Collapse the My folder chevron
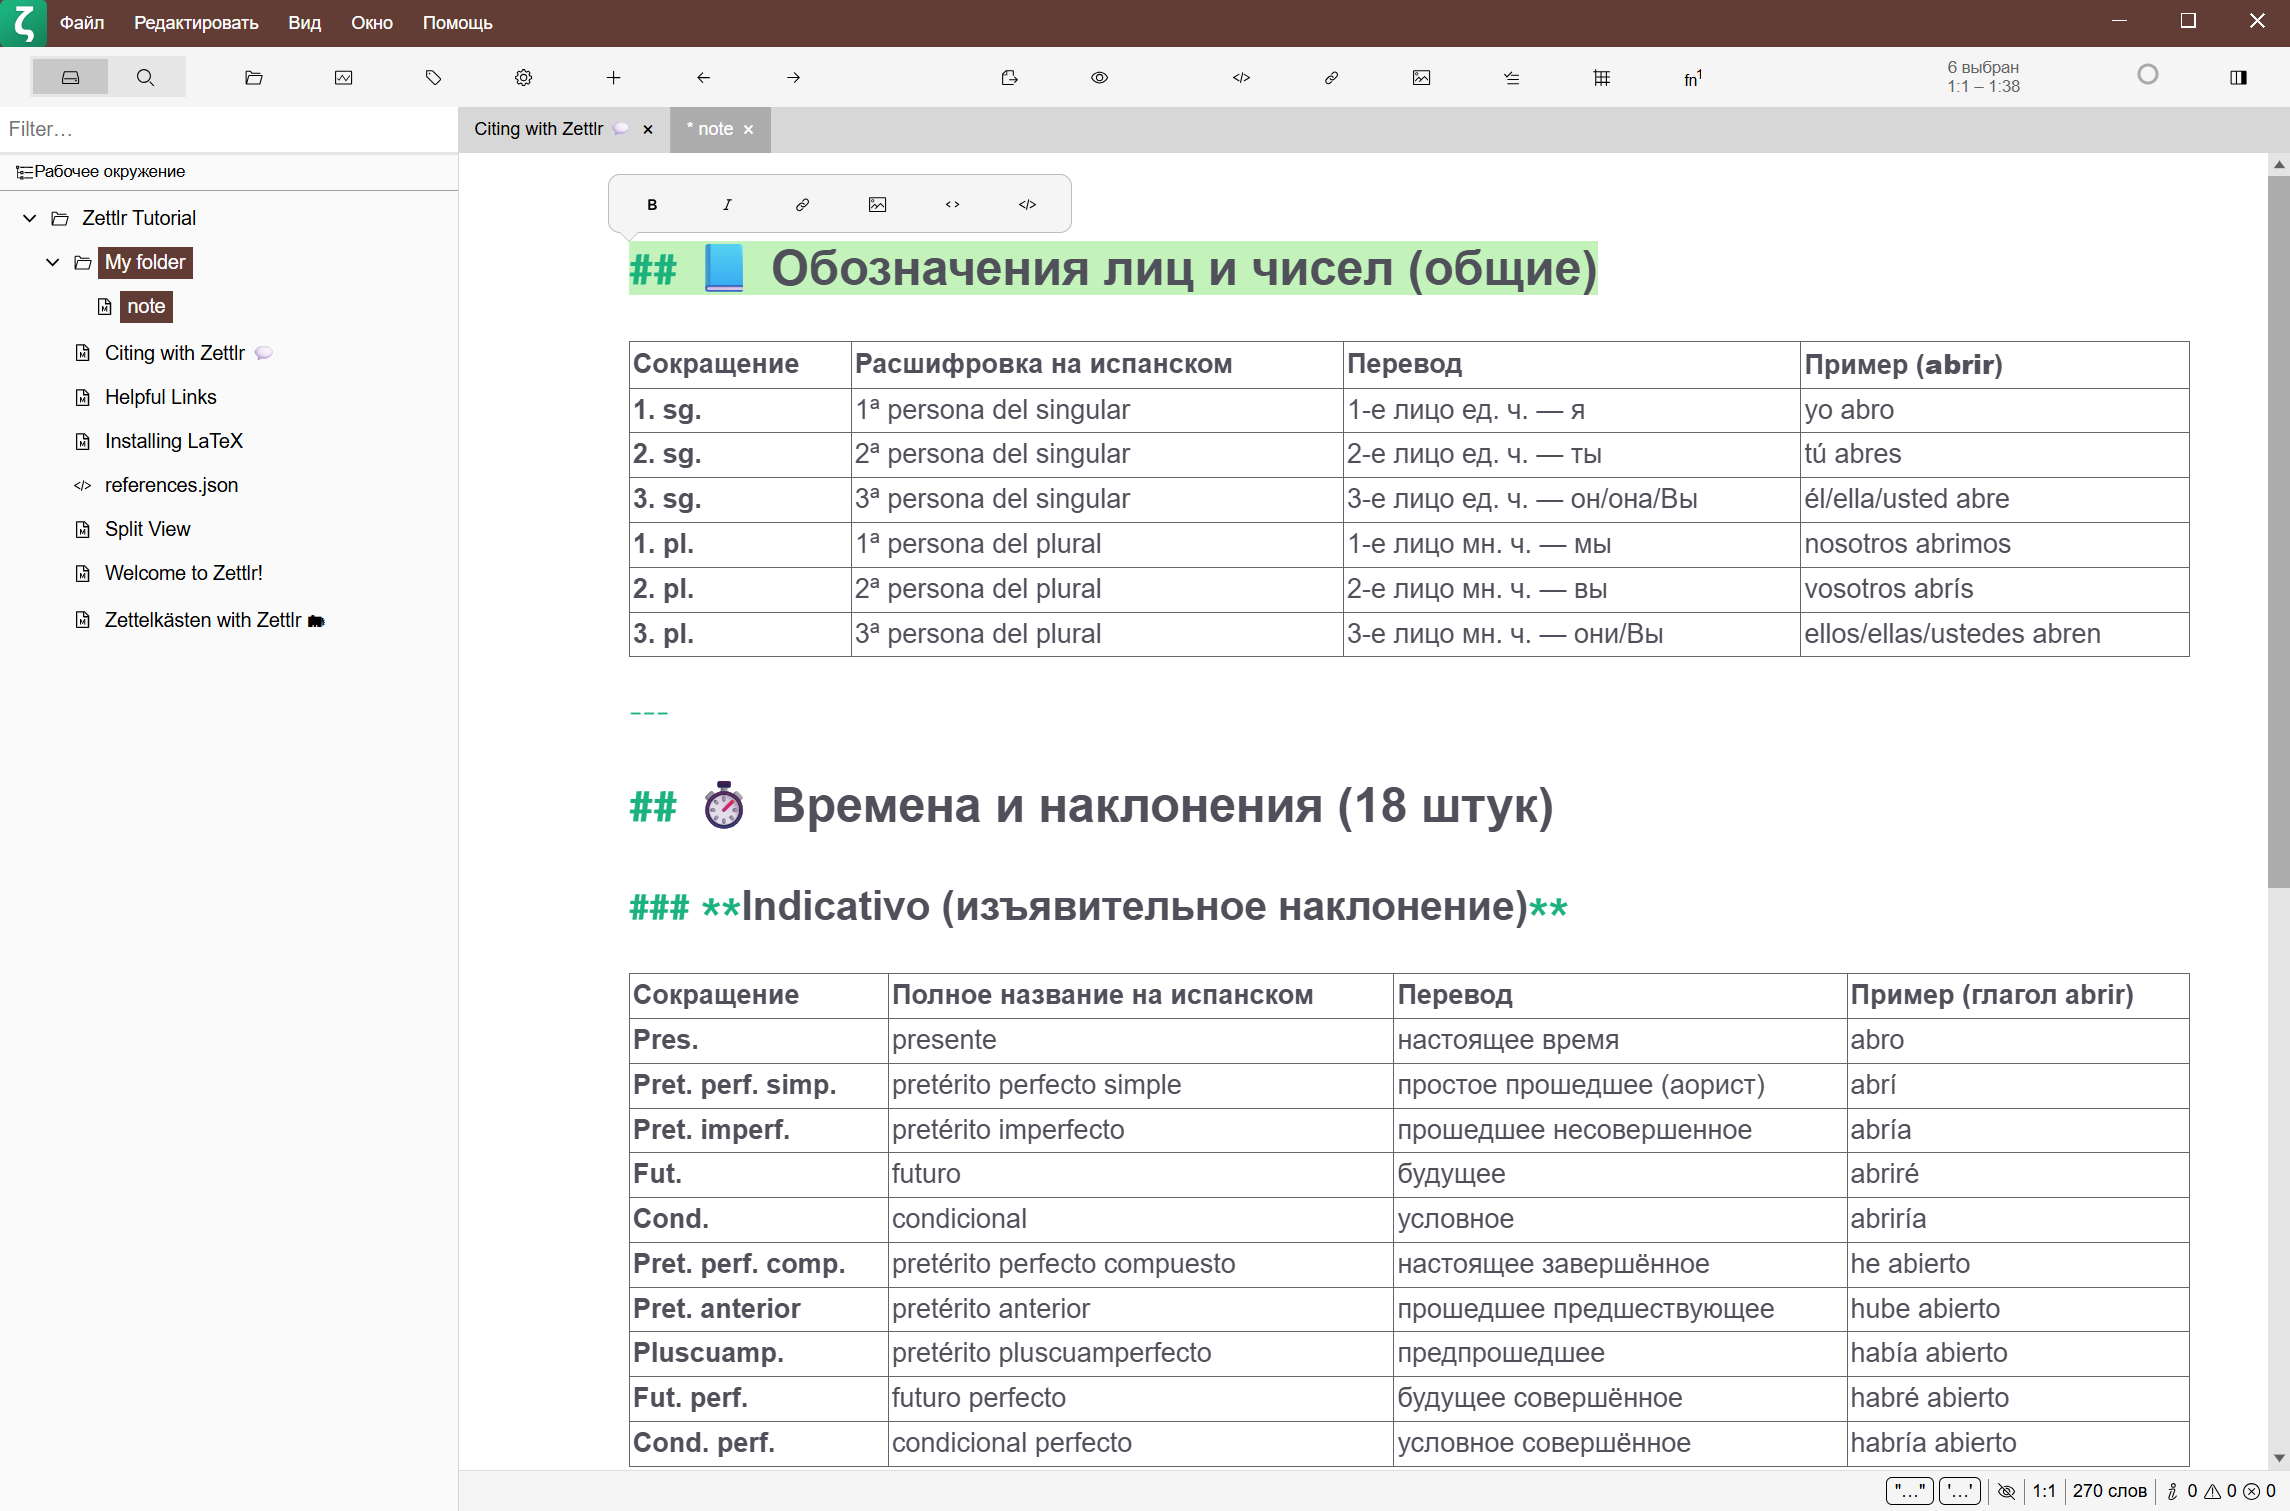 [53, 262]
